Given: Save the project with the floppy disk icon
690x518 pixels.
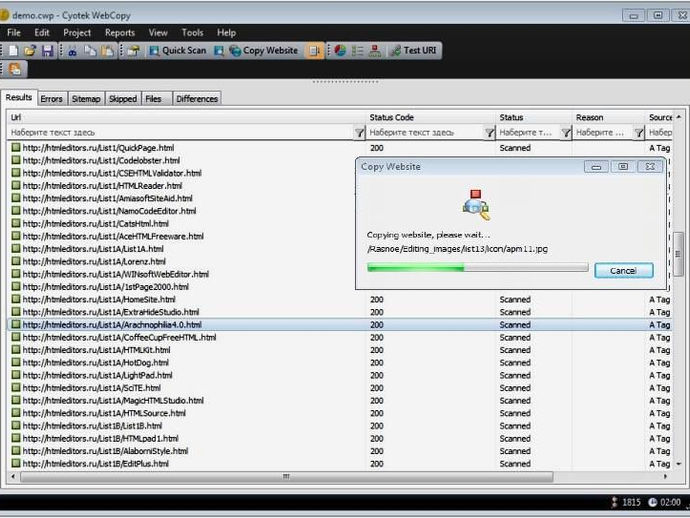Looking at the screenshot, I should click(x=47, y=51).
